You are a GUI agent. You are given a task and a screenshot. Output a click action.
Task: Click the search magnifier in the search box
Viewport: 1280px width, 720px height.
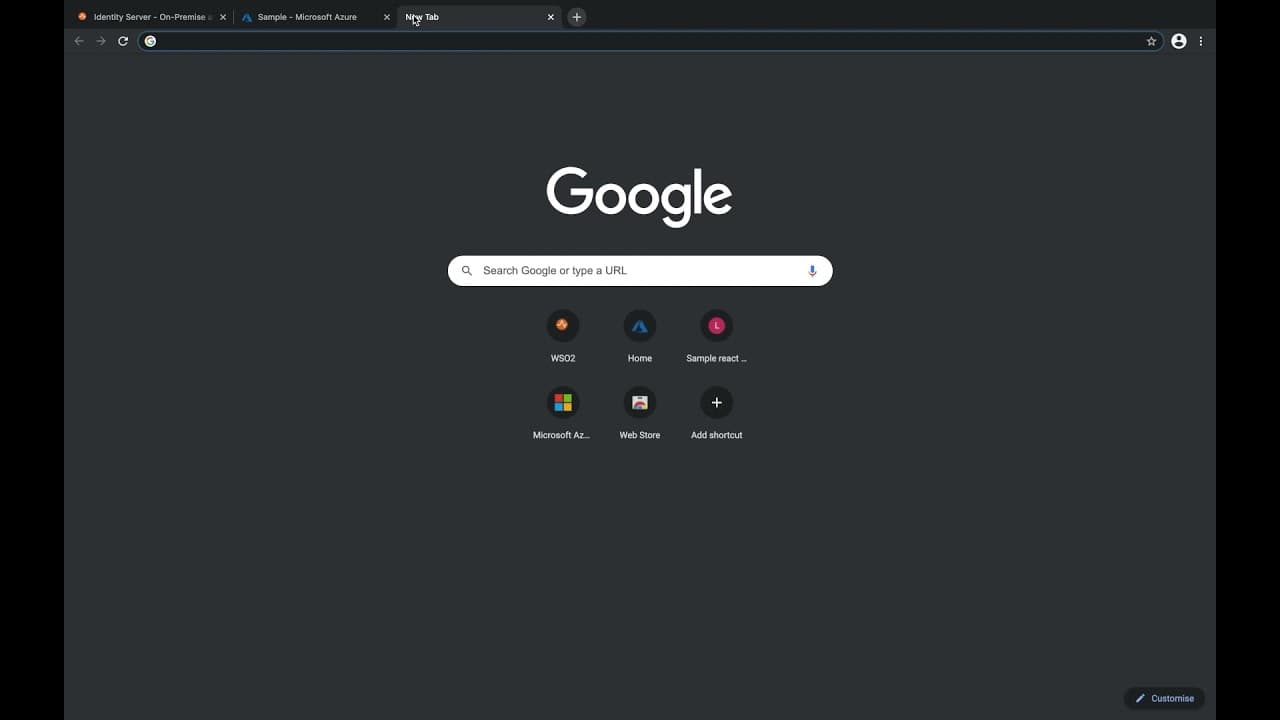466,270
